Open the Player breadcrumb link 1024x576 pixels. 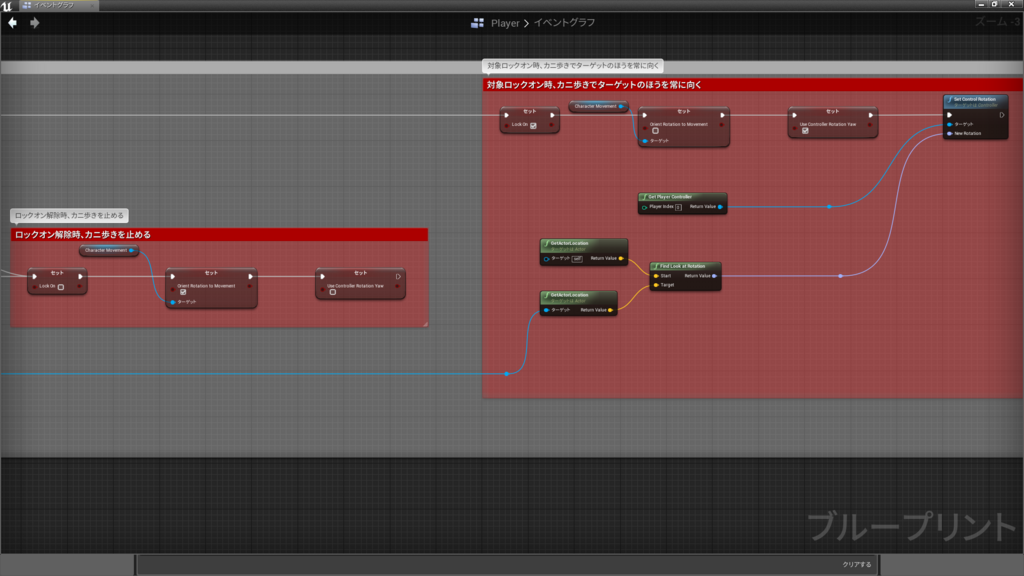[x=505, y=23]
